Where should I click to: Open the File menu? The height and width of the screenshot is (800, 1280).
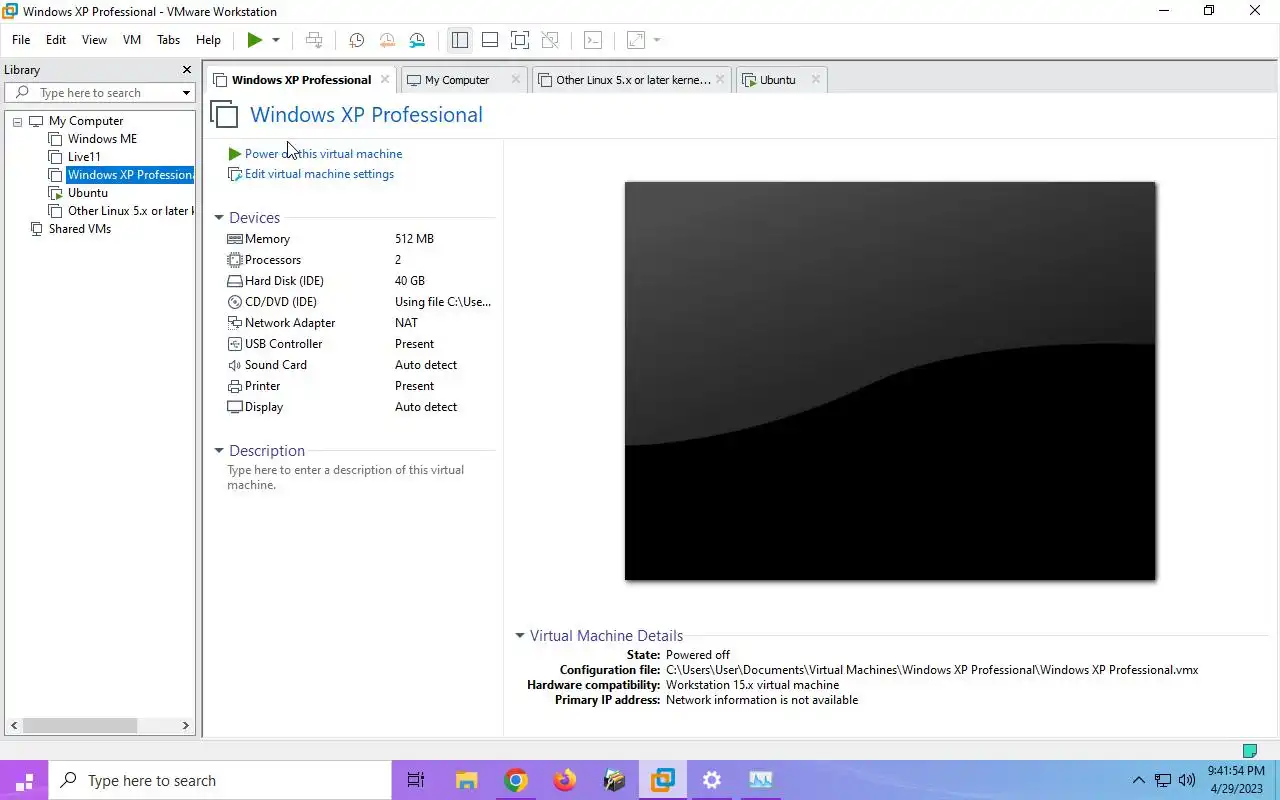pos(21,40)
